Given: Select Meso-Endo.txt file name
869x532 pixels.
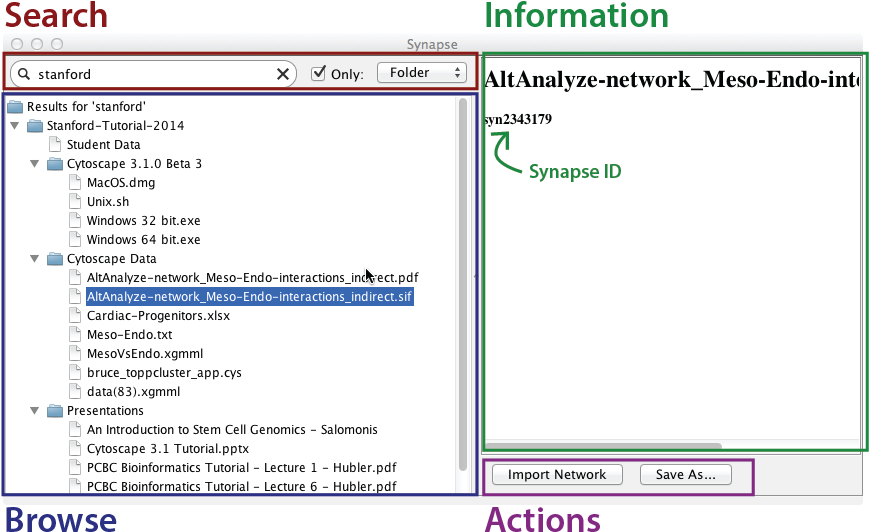Looking at the screenshot, I should (x=129, y=335).
